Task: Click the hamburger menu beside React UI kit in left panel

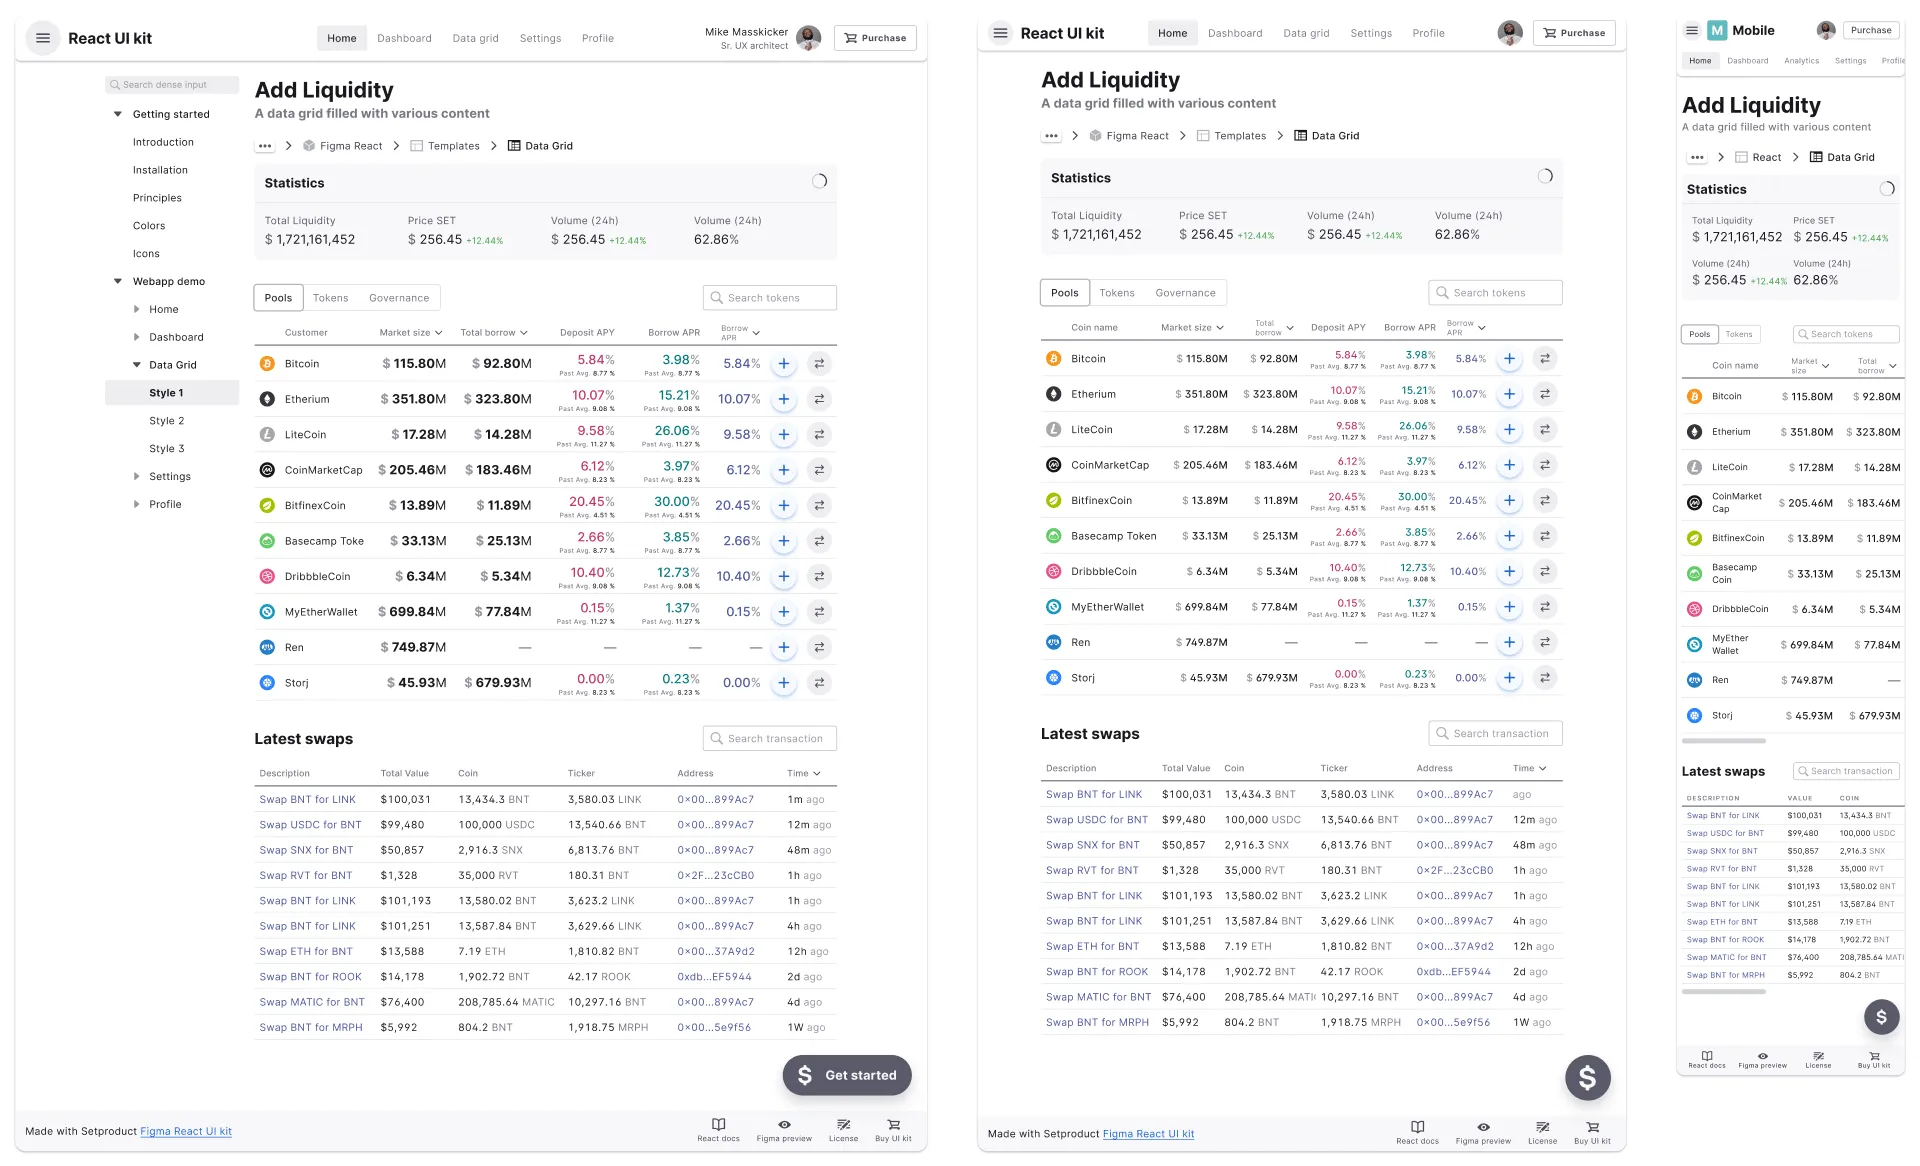Action: tap(42, 38)
